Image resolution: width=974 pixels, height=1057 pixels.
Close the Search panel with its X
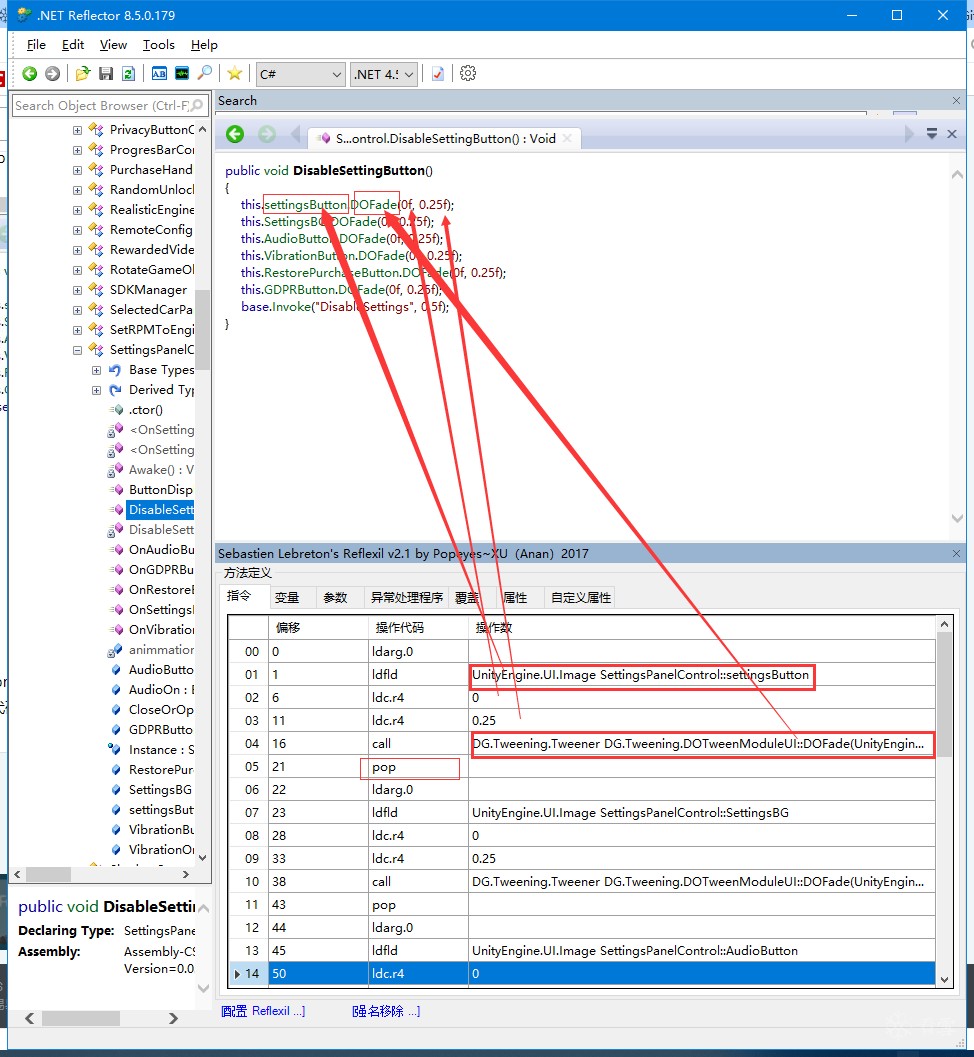tap(956, 100)
